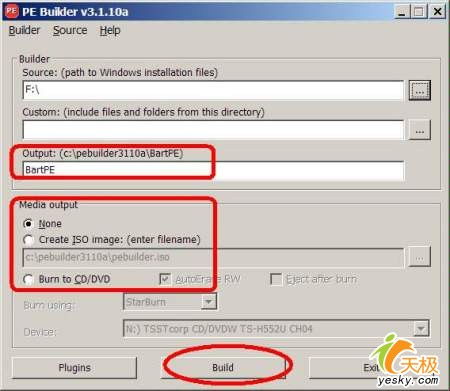The image size is (450, 391).
Task: Click the PE Builder title bar icon
Action: [12, 11]
